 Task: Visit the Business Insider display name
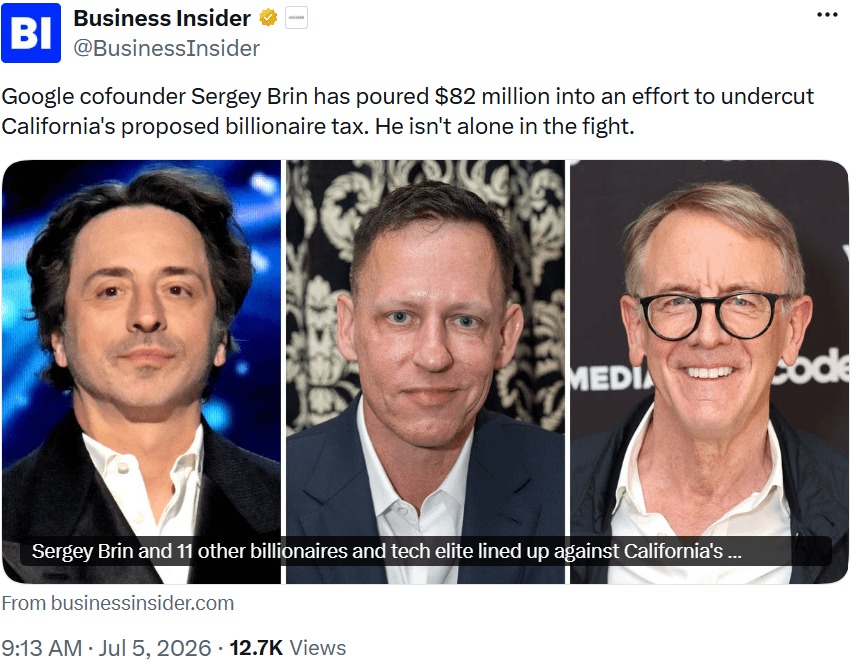[162, 18]
